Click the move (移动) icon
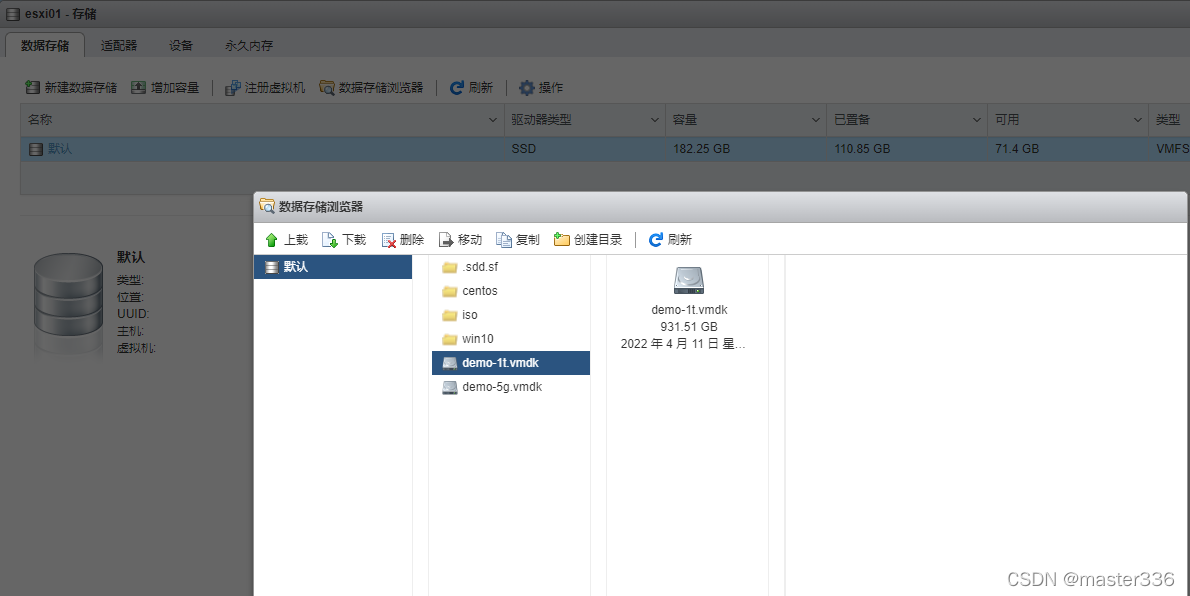Viewport: 1190px width, 596px height. pyautogui.click(x=446, y=240)
